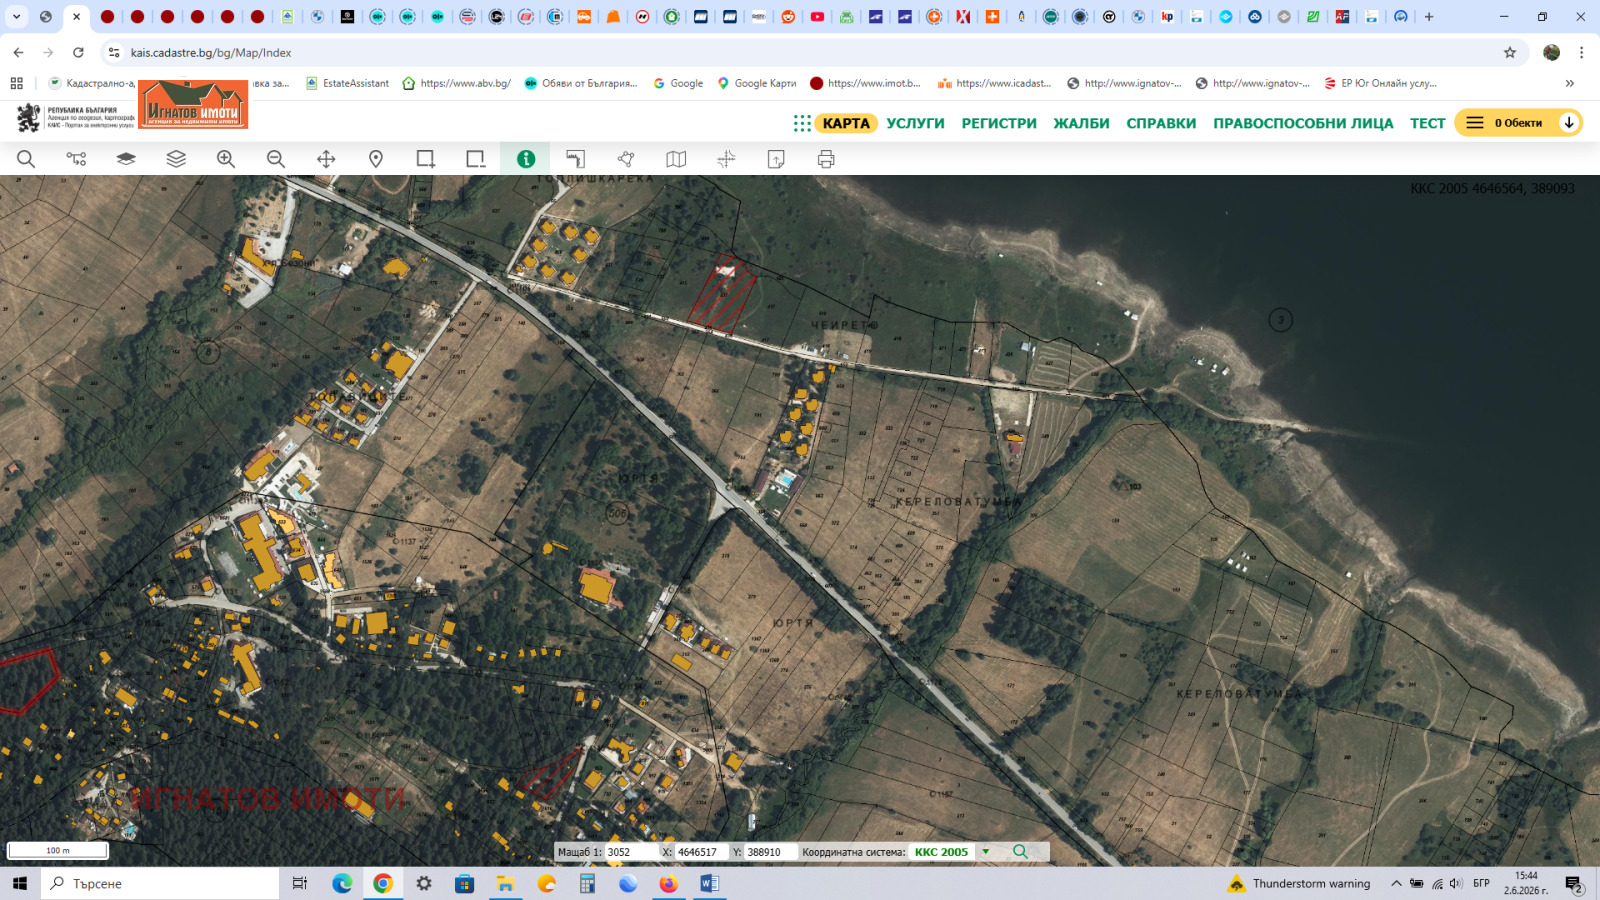Select the crosshair coordinates tool
Image resolution: width=1600 pixels, height=900 pixels.
pyautogui.click(x=726, y=159)
